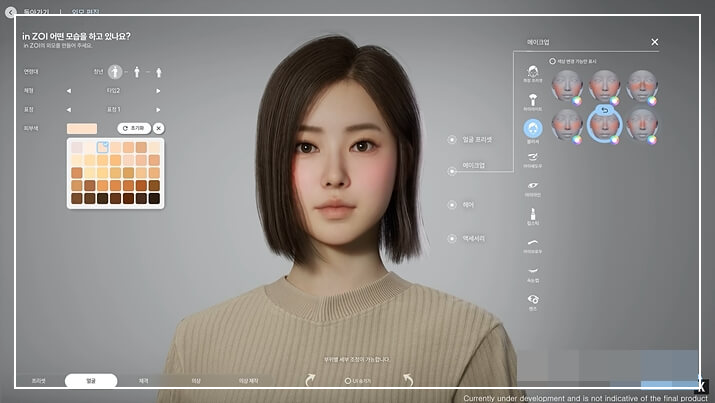715x403 pixels.
Task: Open the 의상 제작 outfit crafting tab
Action: coord(248,381)
